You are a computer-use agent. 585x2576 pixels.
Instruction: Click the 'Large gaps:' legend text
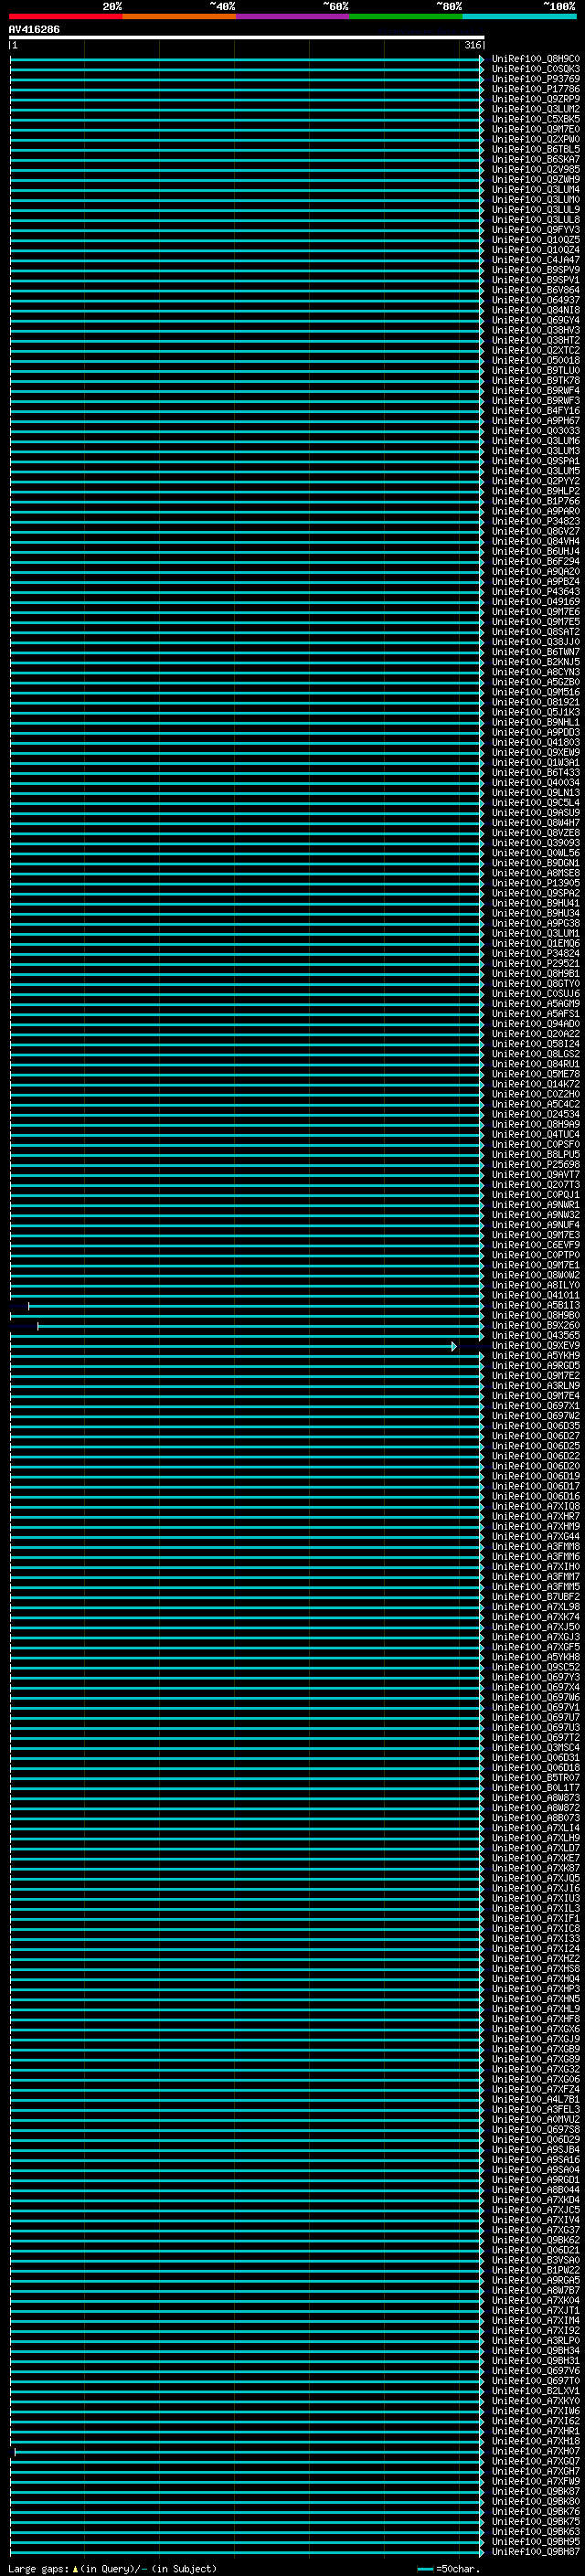[38, 2568]
